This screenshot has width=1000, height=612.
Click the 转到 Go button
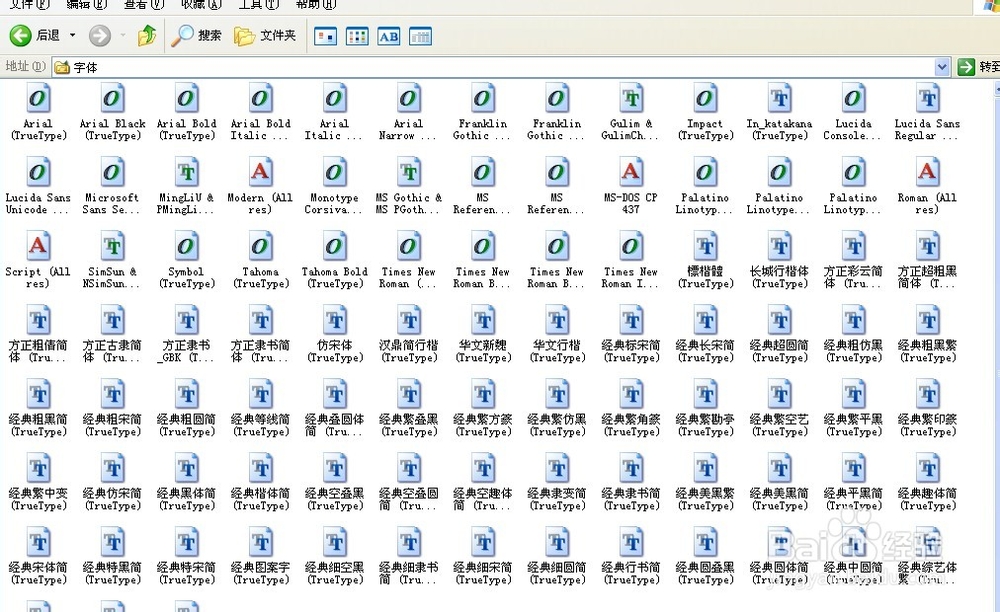click(x=978, y=66)
